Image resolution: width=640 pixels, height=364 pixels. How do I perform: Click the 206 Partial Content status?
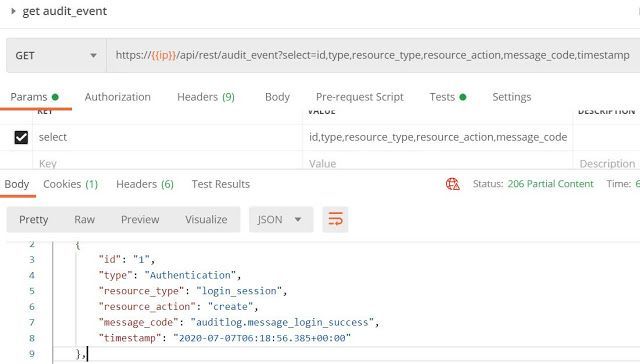pos(550,184)
